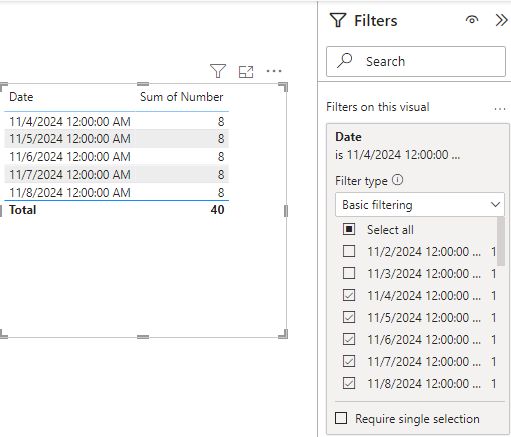Check the 11/3/2024 date filter box

click(349, 273)
